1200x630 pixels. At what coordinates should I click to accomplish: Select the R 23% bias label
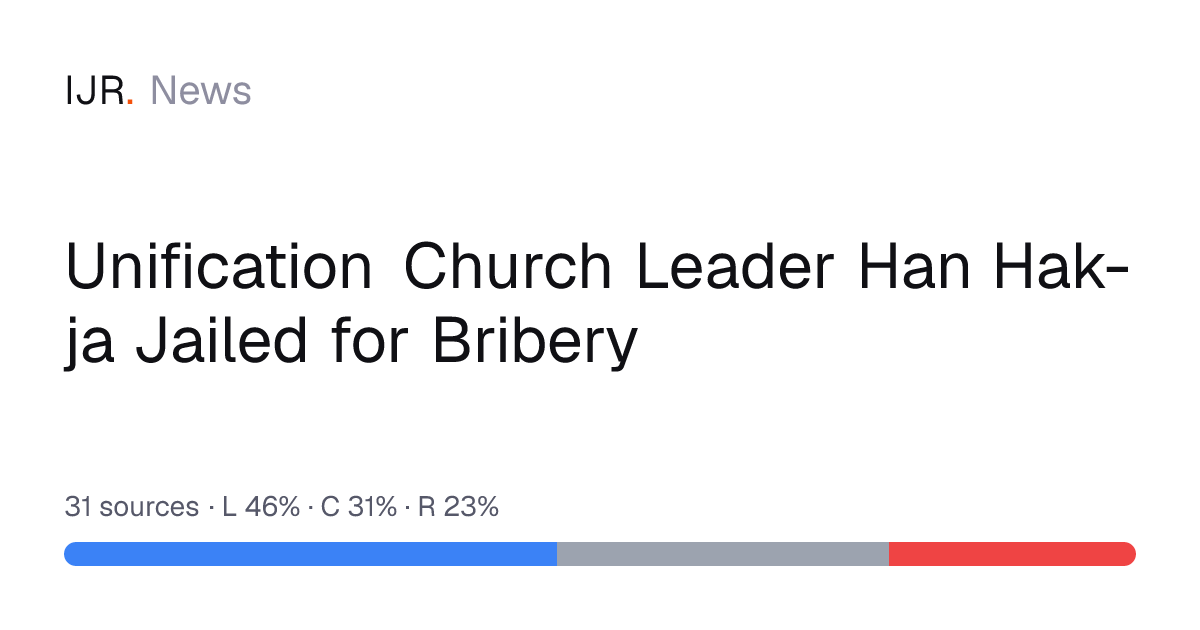point(458,507)
